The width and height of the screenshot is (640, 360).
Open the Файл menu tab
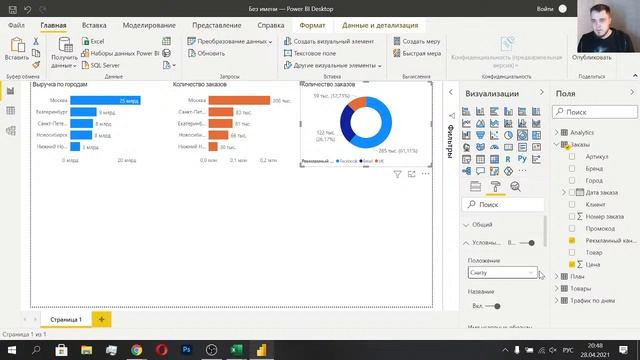click(x=16, y=25)
